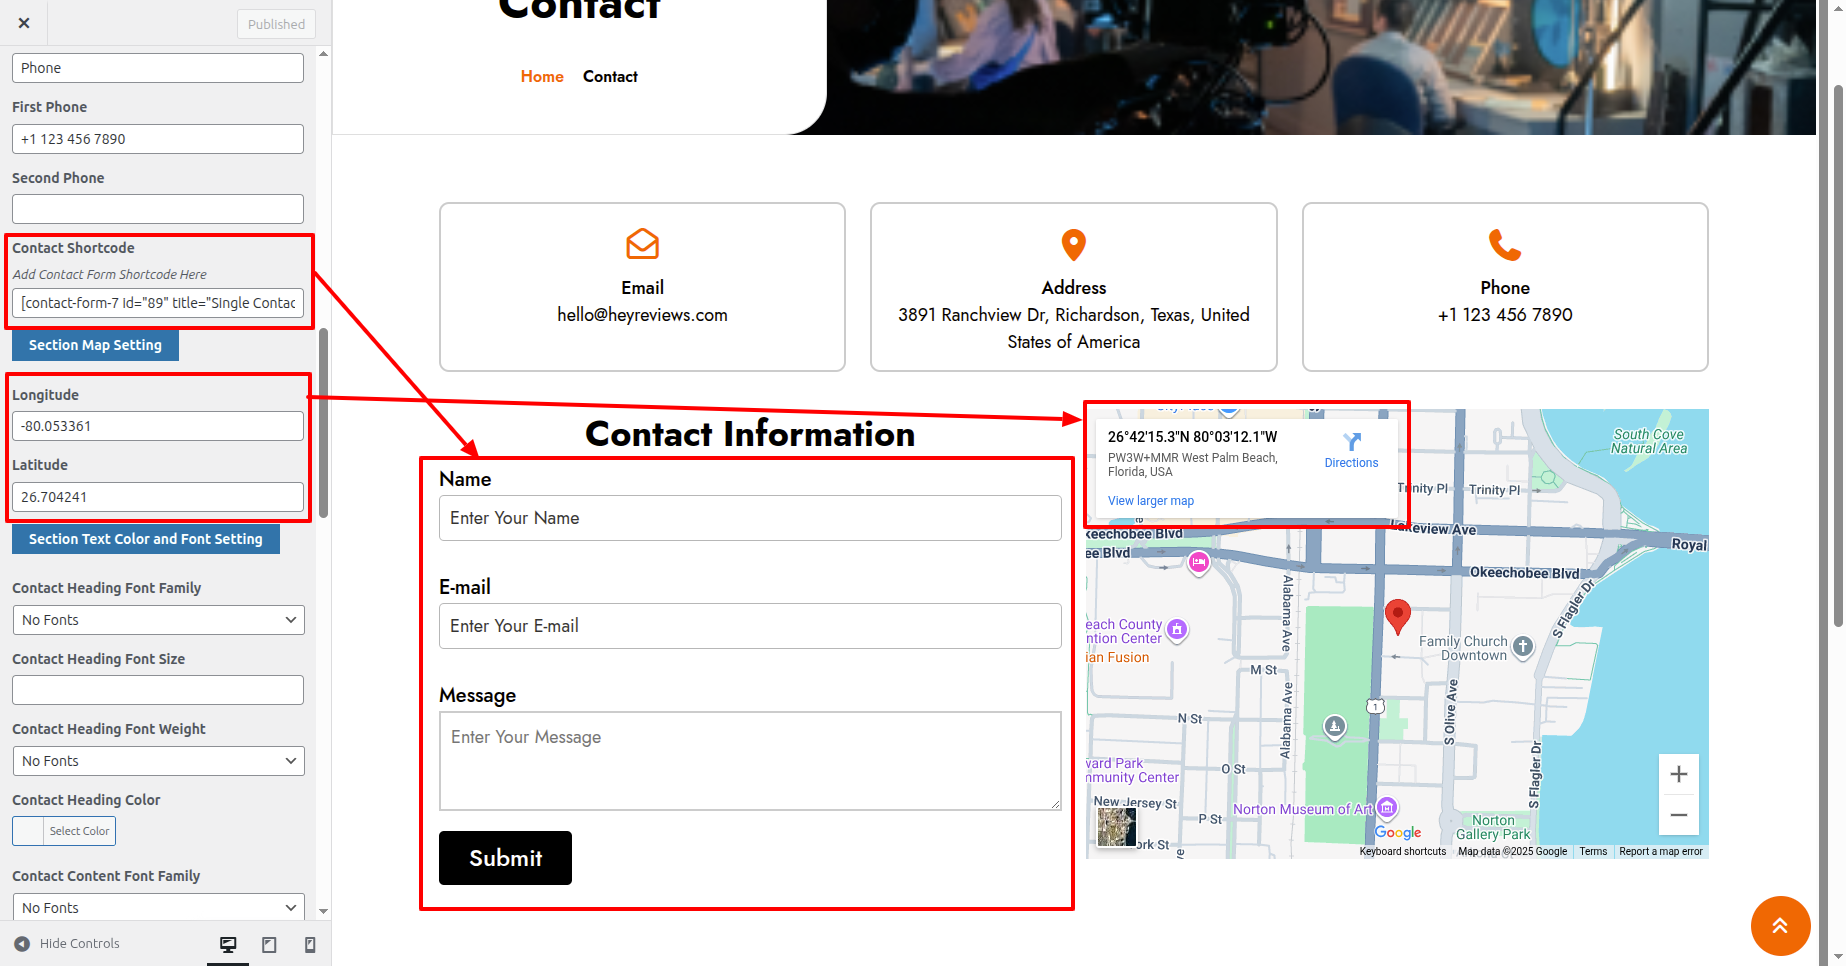
Task: Open the Section Map Setting tab
Action: pos(95,345)
